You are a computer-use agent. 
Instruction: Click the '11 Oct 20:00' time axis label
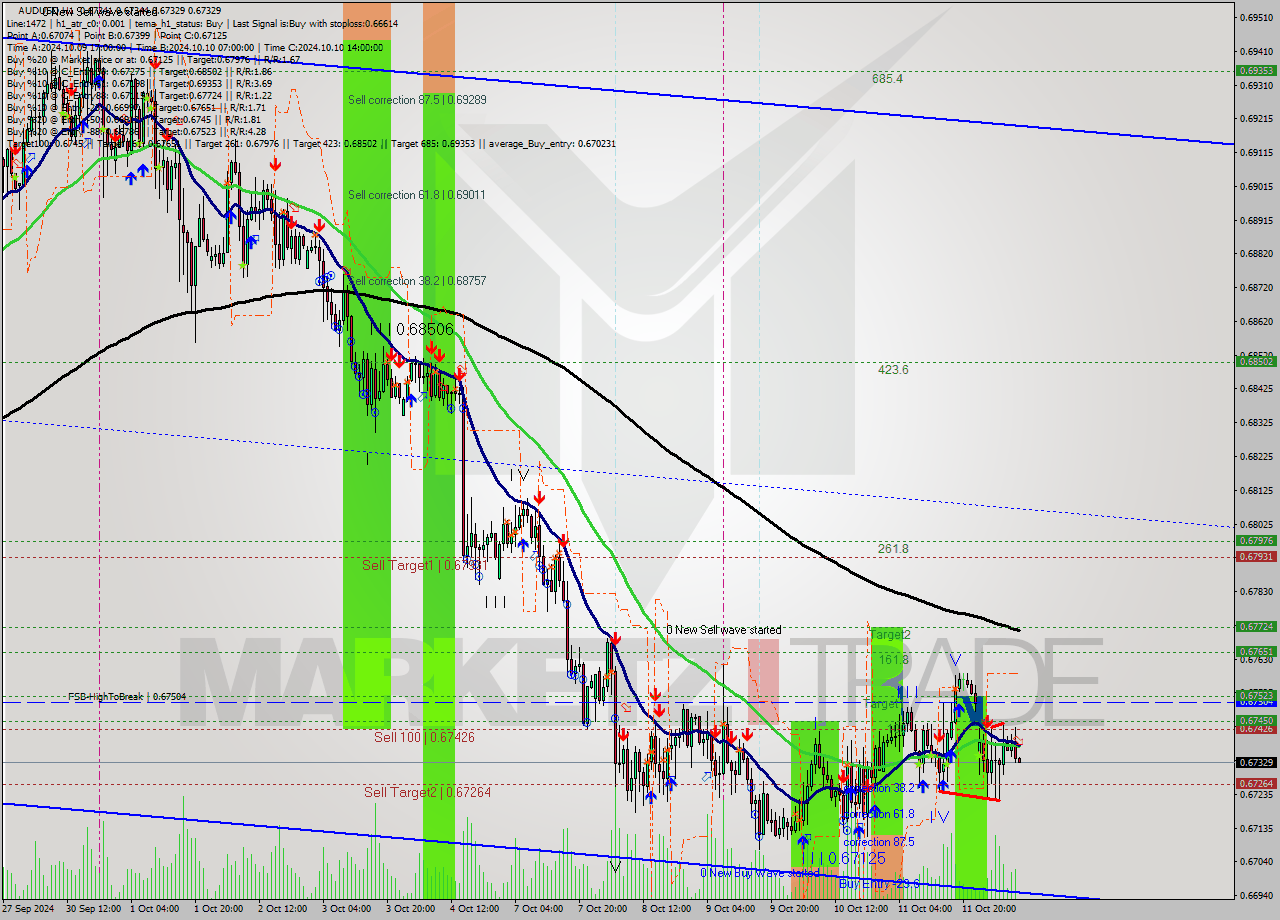[989, 909]
